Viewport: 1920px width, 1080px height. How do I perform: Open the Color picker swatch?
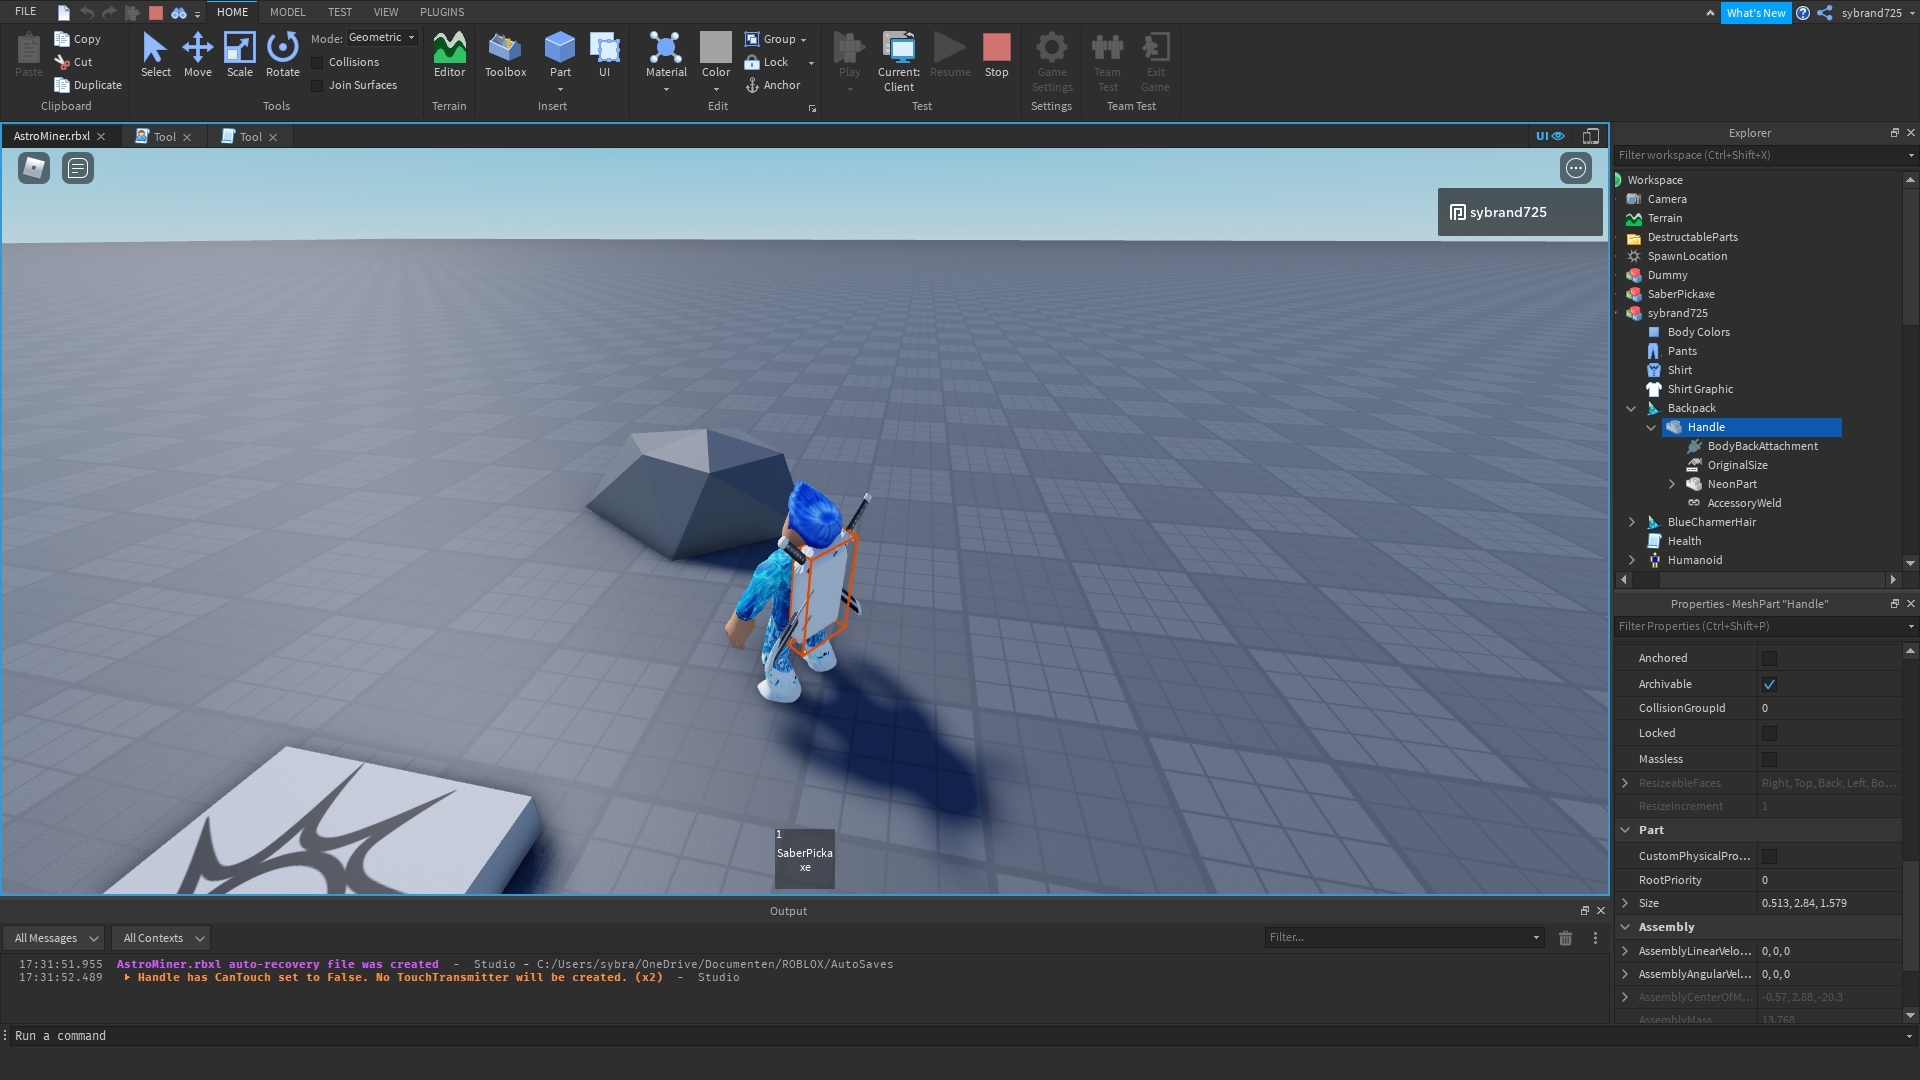pos(715,47)
